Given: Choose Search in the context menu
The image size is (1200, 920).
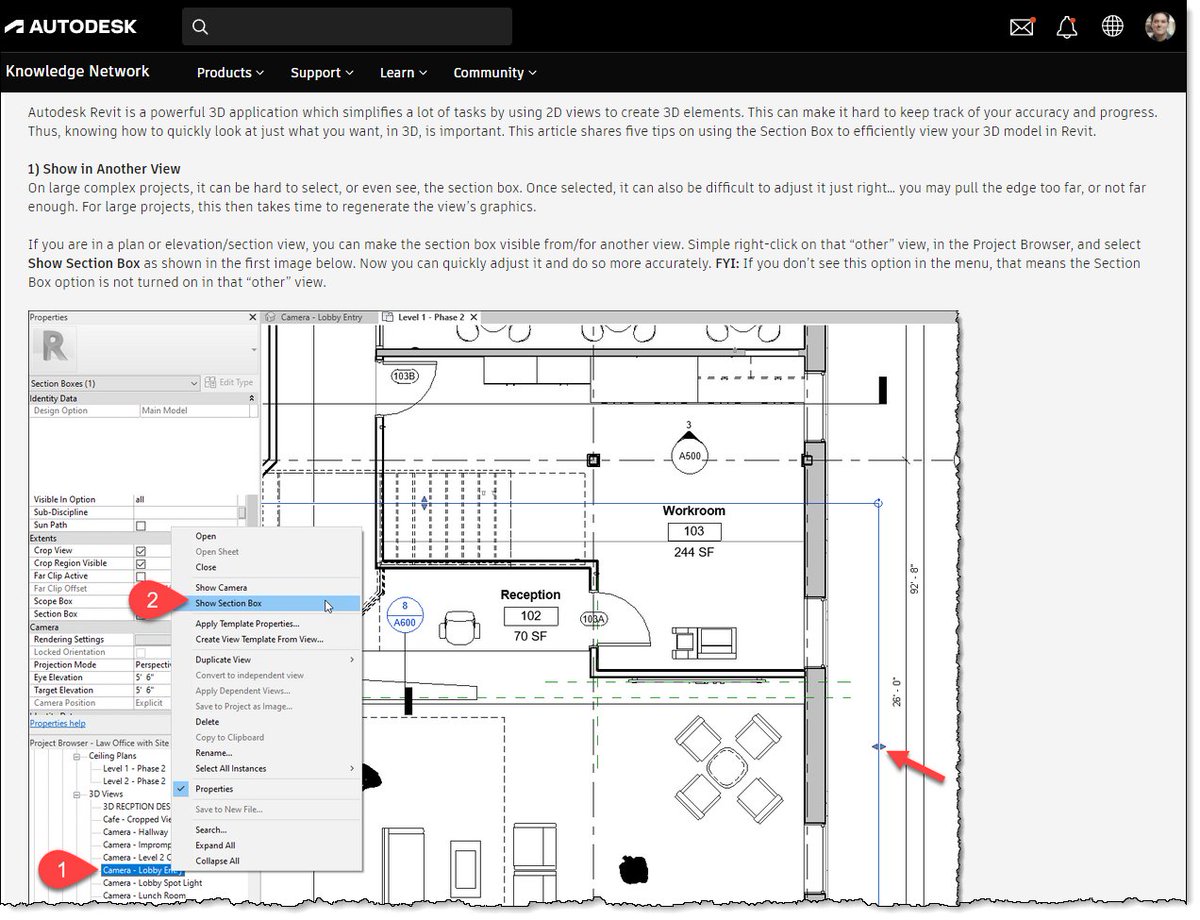Looking at the screenshot, I should (x=211, y=830).
